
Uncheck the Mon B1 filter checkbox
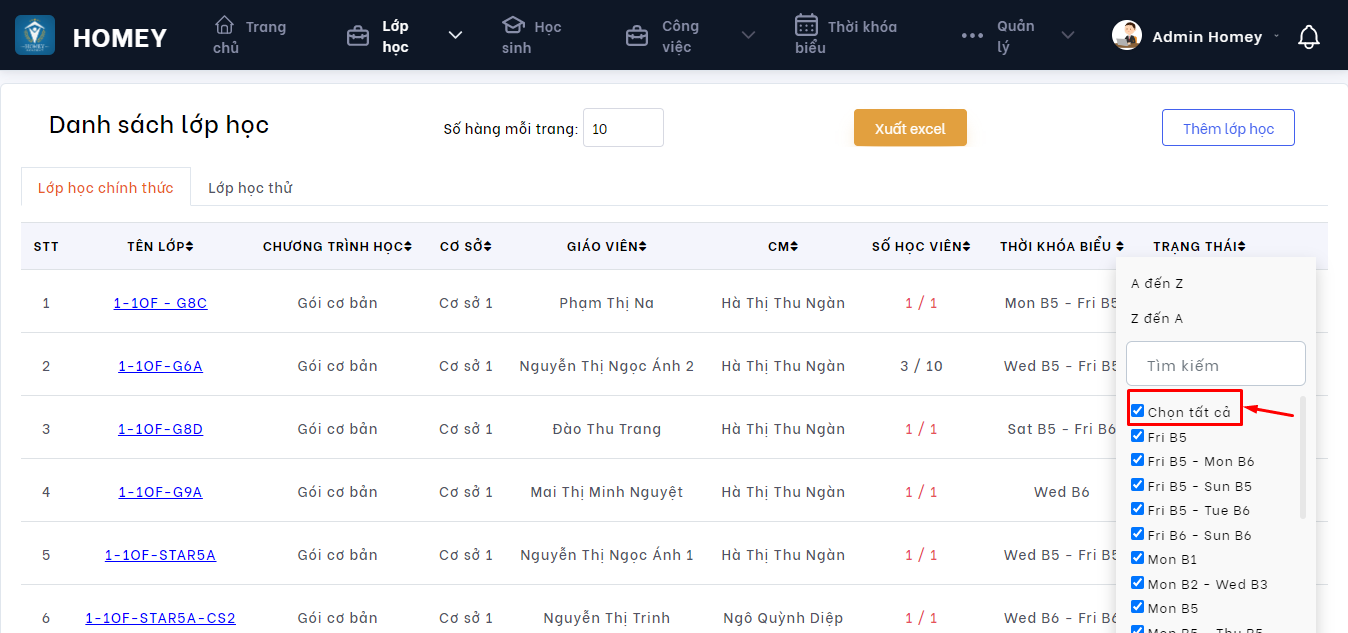click(1137, 558)
